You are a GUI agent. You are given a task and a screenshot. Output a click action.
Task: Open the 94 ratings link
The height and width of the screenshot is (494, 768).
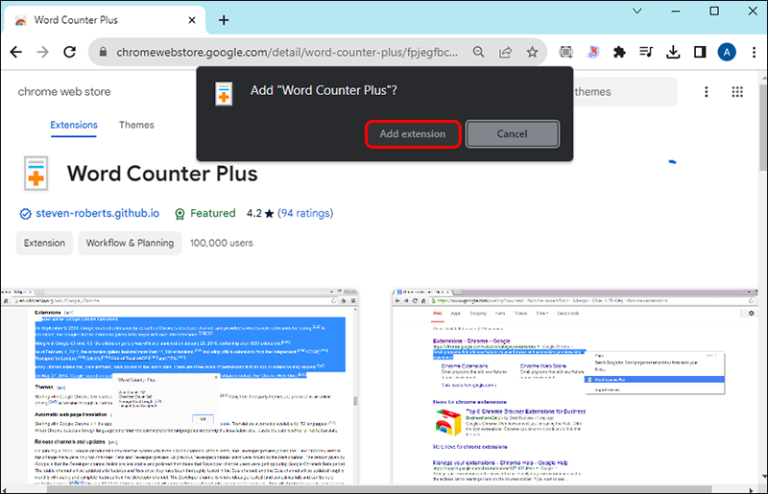coord(305,213)
